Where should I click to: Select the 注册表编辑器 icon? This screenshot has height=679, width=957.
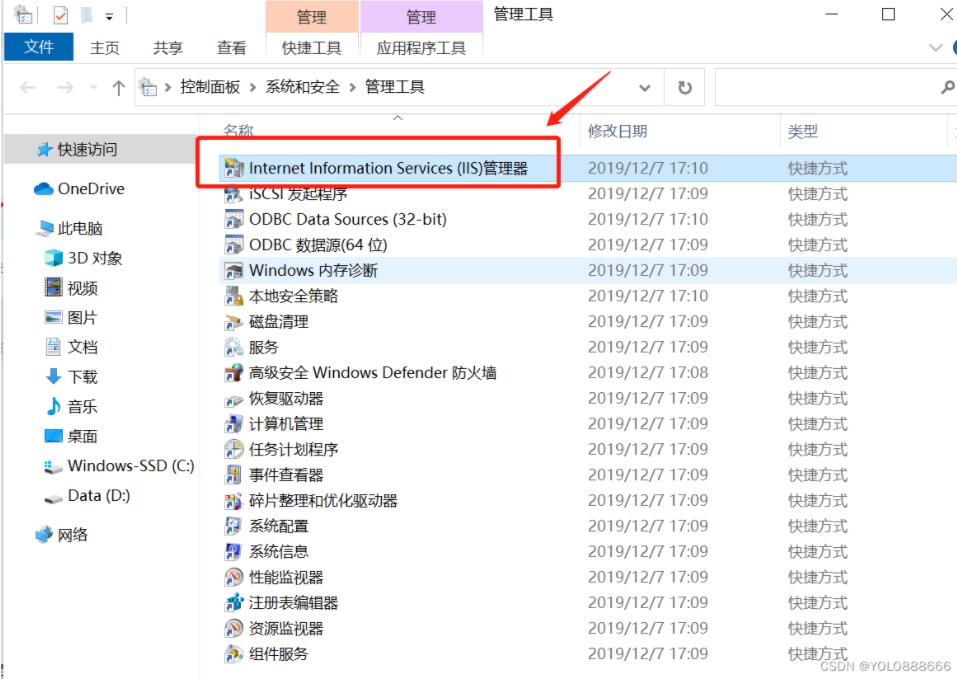tap(233, 603)
